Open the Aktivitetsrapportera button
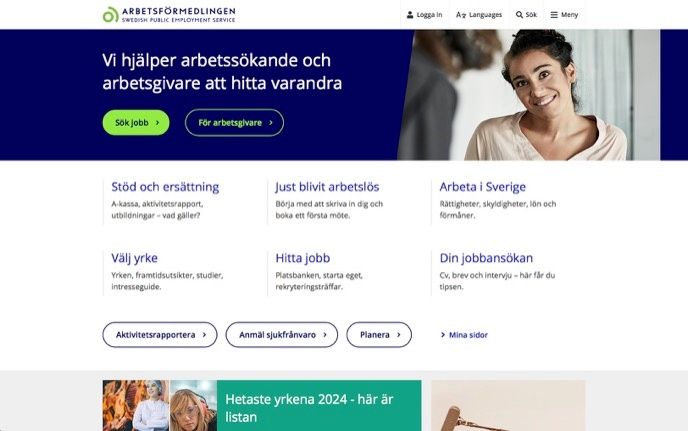 (160, 335)
